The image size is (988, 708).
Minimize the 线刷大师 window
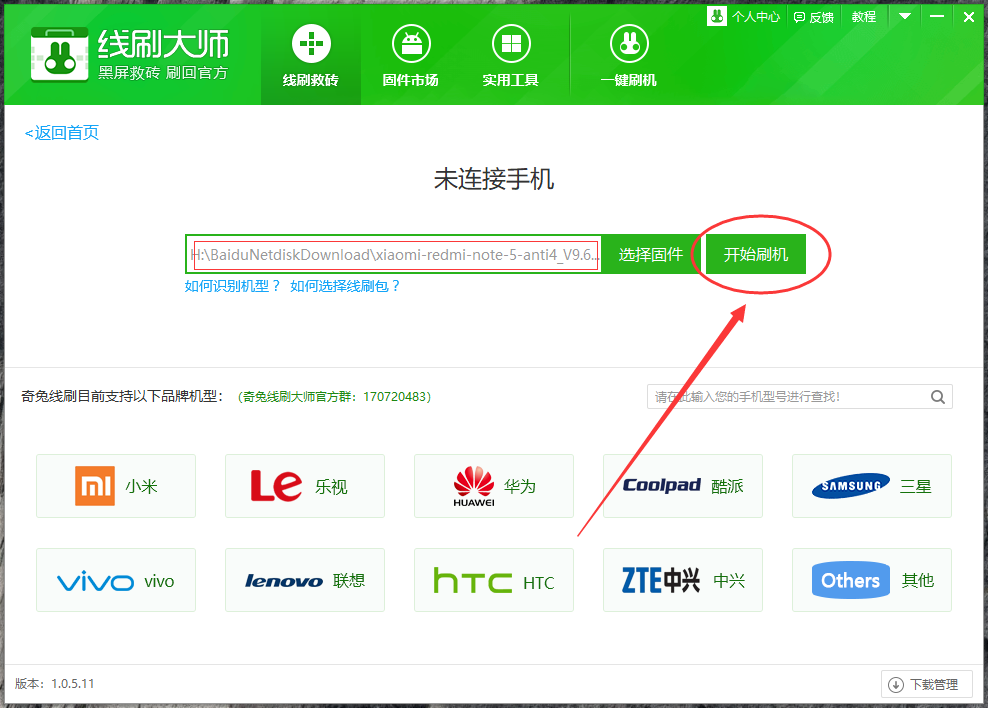click(937, 16)
